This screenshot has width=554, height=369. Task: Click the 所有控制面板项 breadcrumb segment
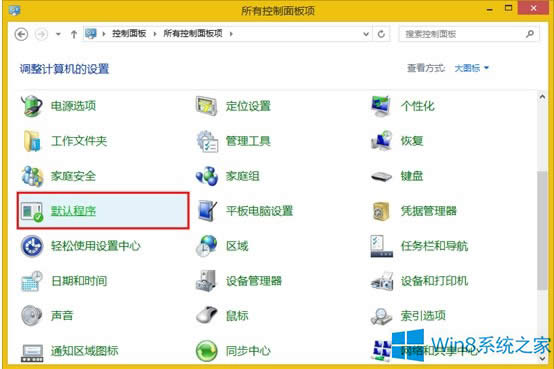[x=193, y=34]
